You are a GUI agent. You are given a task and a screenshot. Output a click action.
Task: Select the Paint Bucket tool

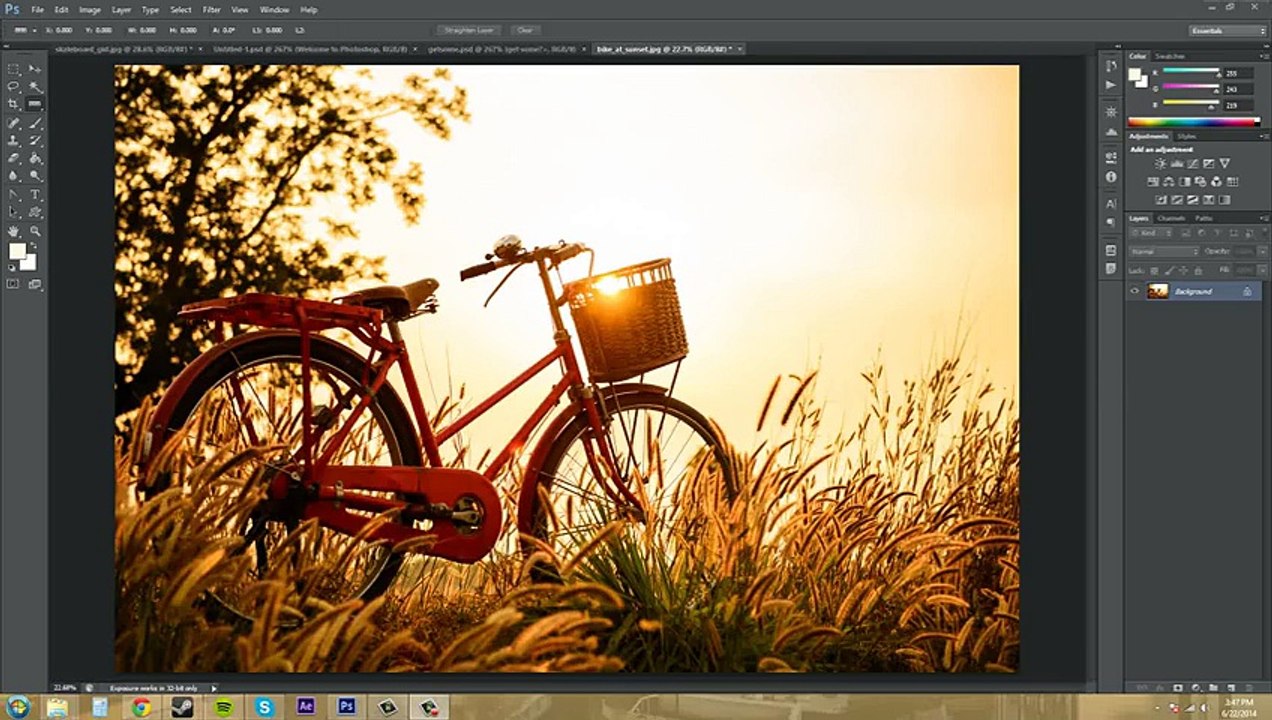(x=35, y=158)
